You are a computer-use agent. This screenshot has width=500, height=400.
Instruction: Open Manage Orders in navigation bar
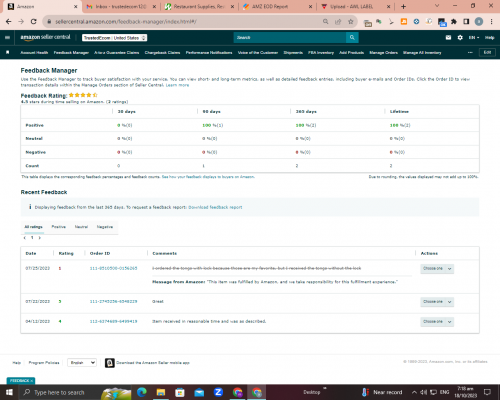point(384,53)
